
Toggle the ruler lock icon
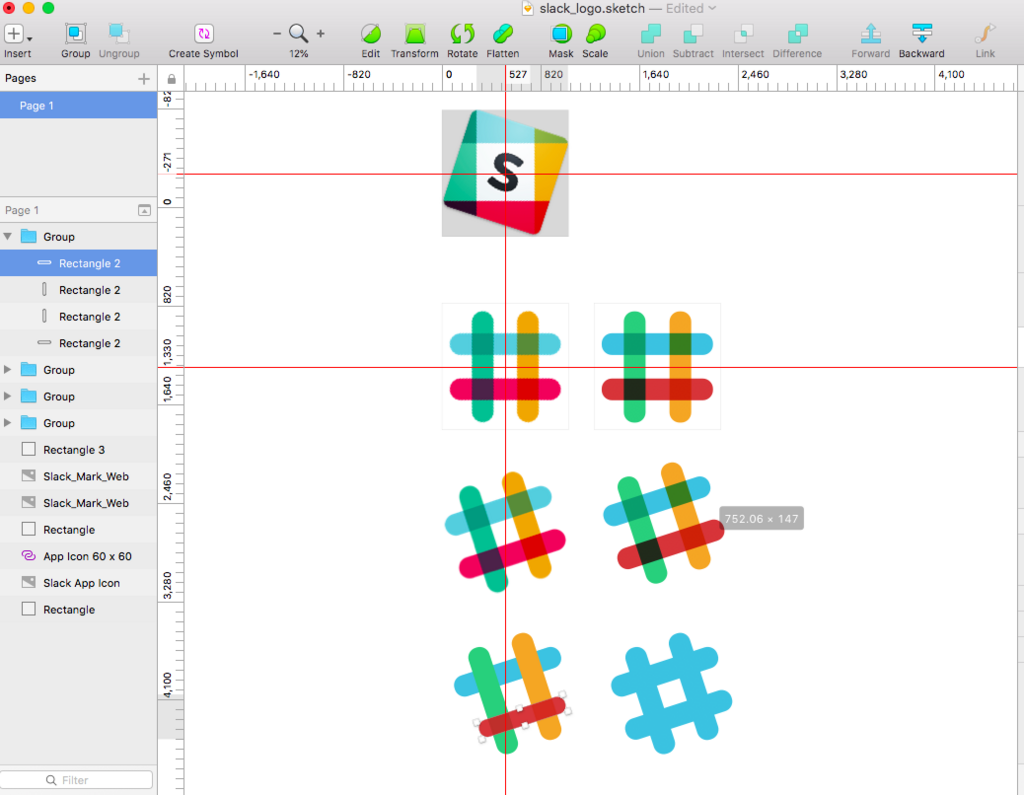tap(171, 79)
